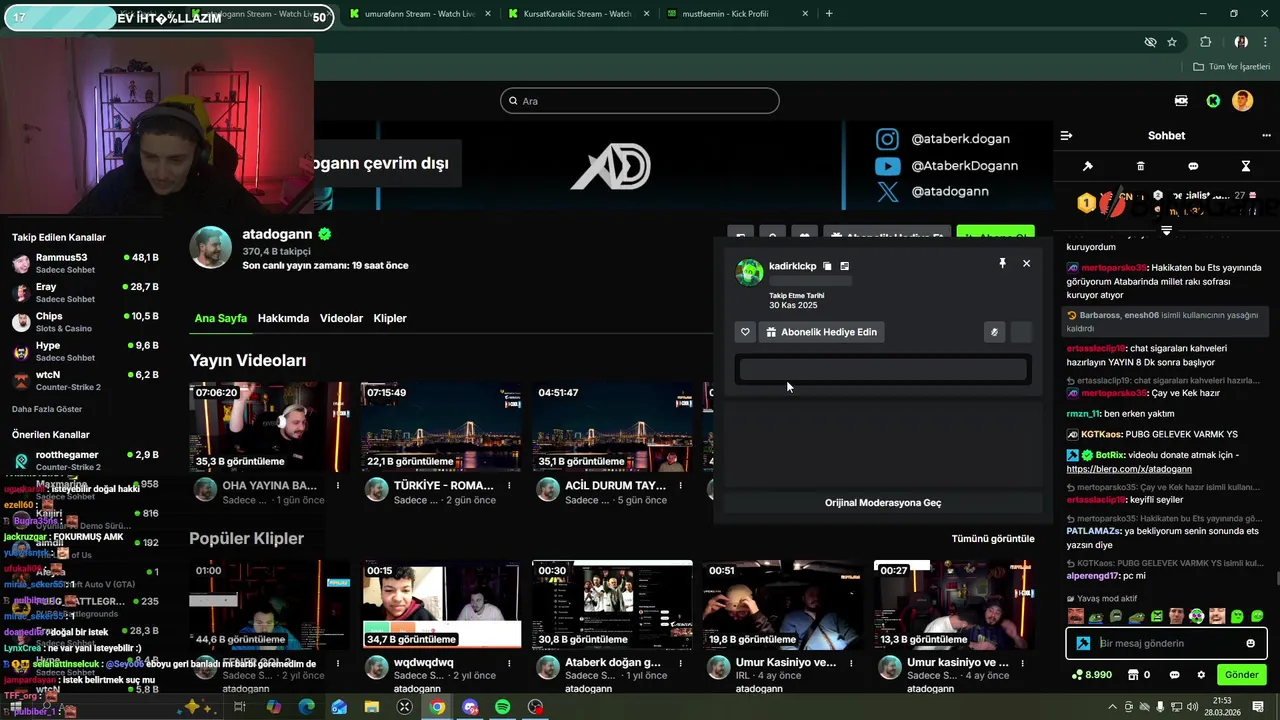Open the OHA YAYINA BA... video thumbnail
1280x720 pixels.
click(x=270, y=427)
